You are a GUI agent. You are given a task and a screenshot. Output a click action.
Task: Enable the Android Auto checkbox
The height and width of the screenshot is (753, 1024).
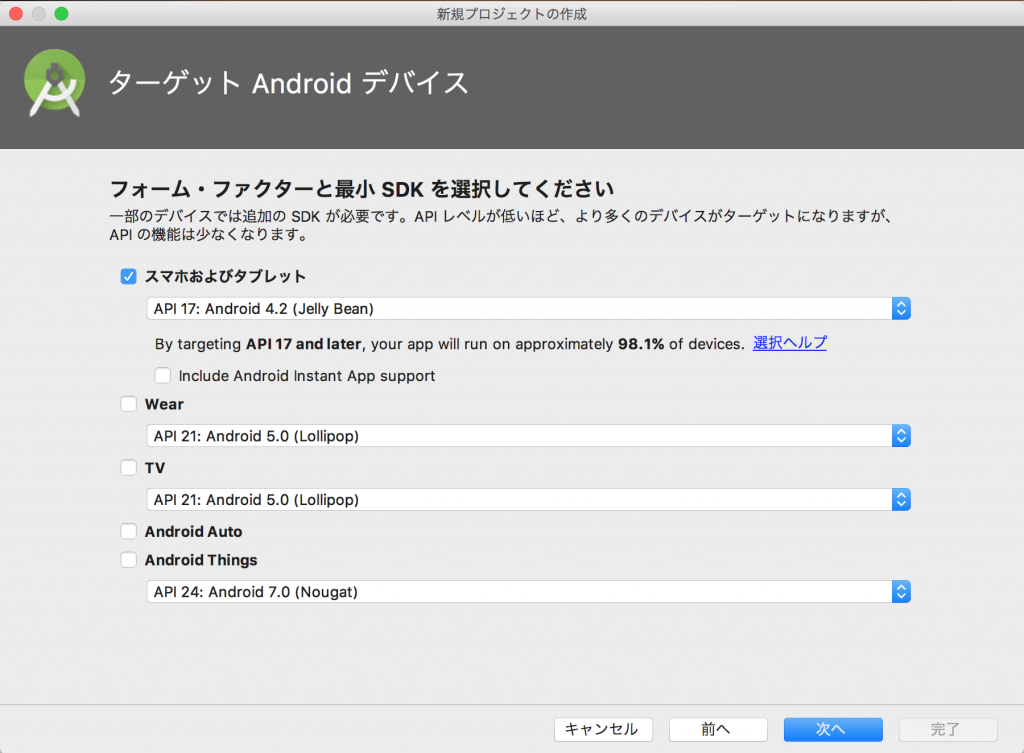pyautogui.click(x=129, y=532)
